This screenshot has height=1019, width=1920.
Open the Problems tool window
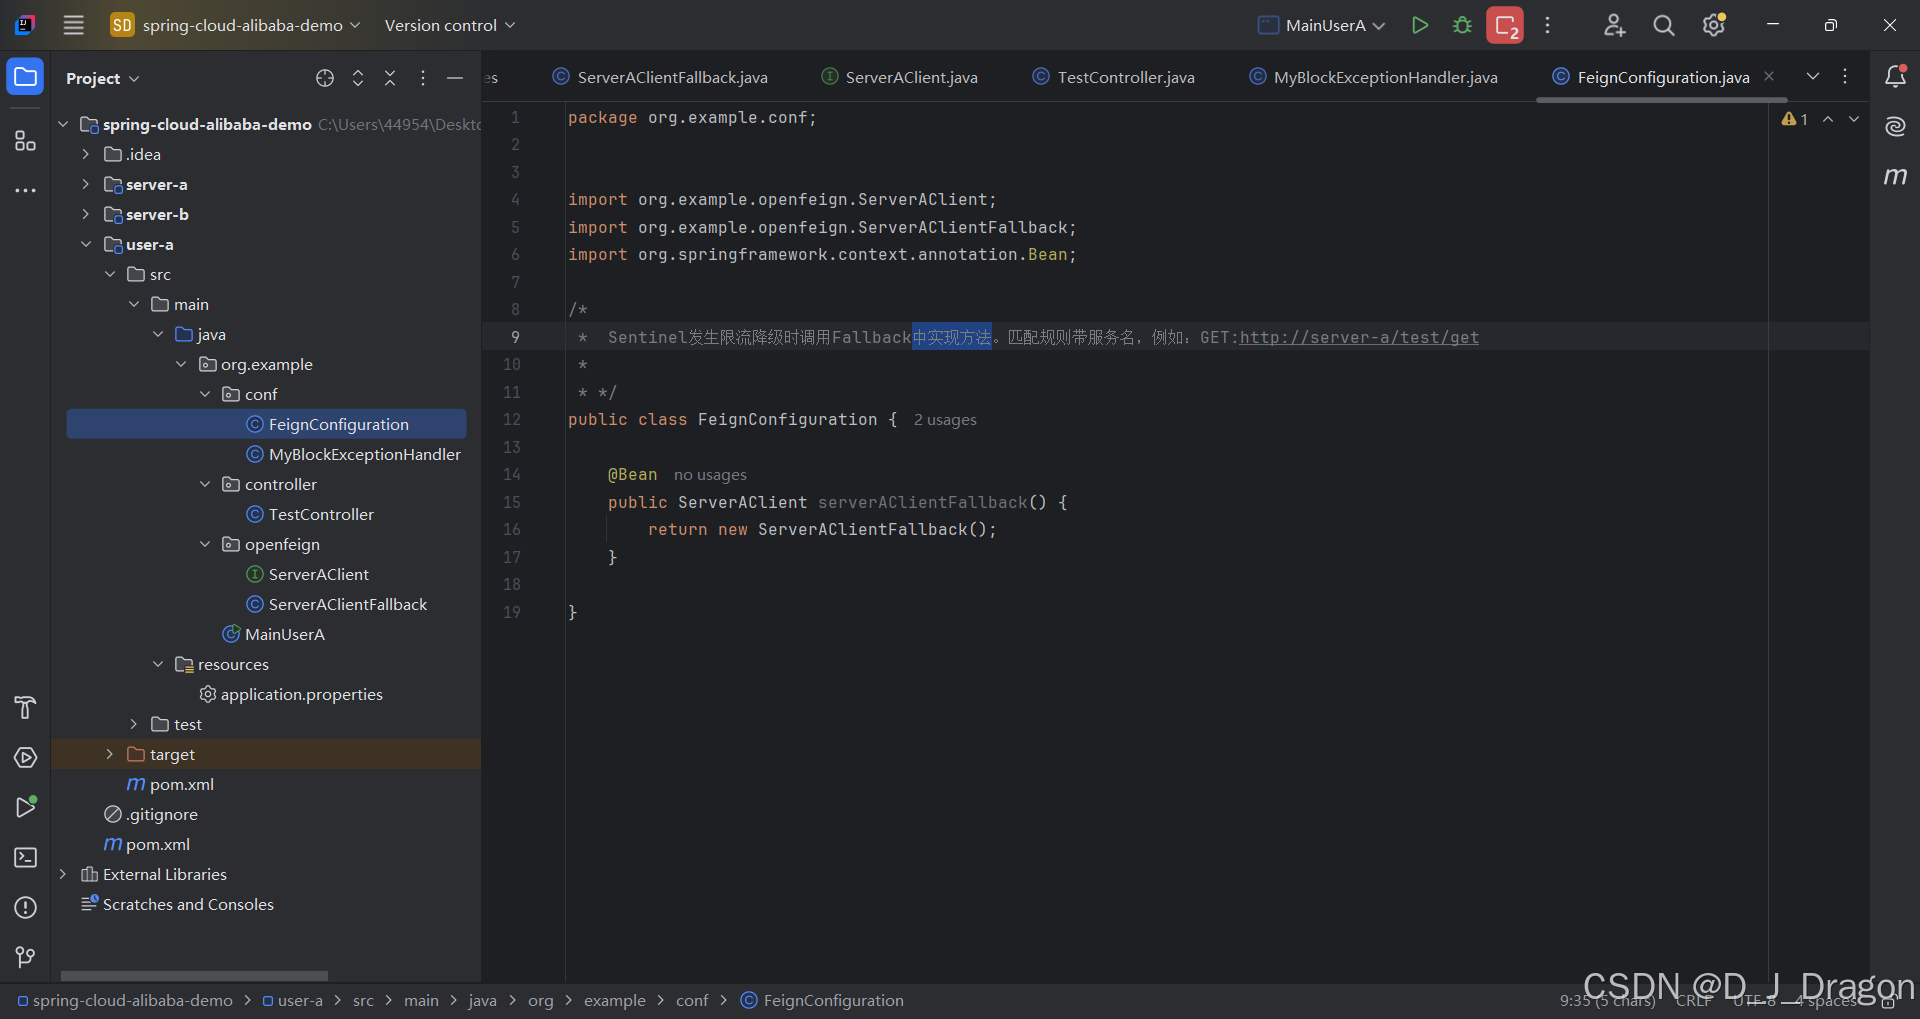click(25, 907)
